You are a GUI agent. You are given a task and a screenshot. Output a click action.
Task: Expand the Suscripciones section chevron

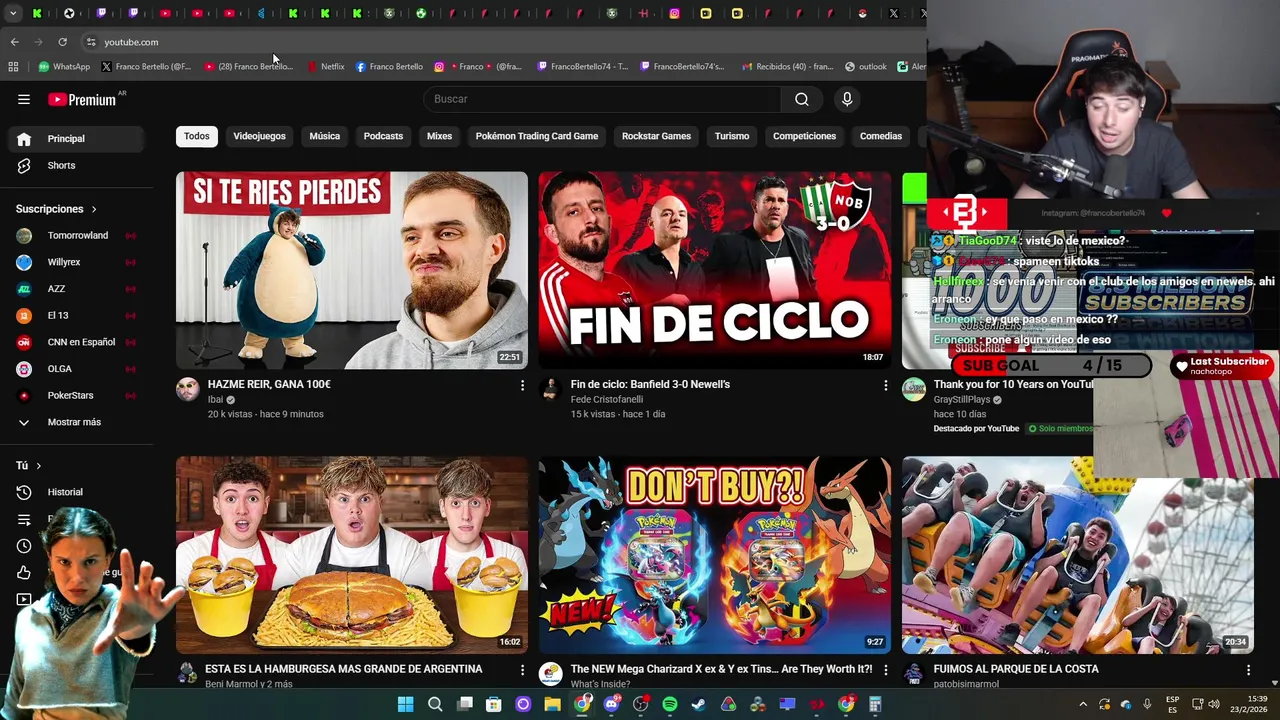tap(94, 209)
